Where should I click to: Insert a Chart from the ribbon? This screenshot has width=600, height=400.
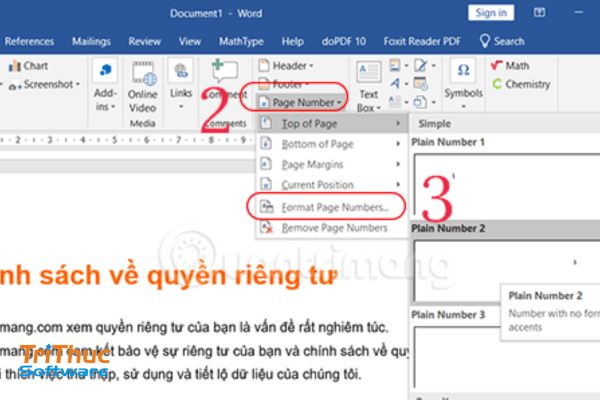[28, 66]
